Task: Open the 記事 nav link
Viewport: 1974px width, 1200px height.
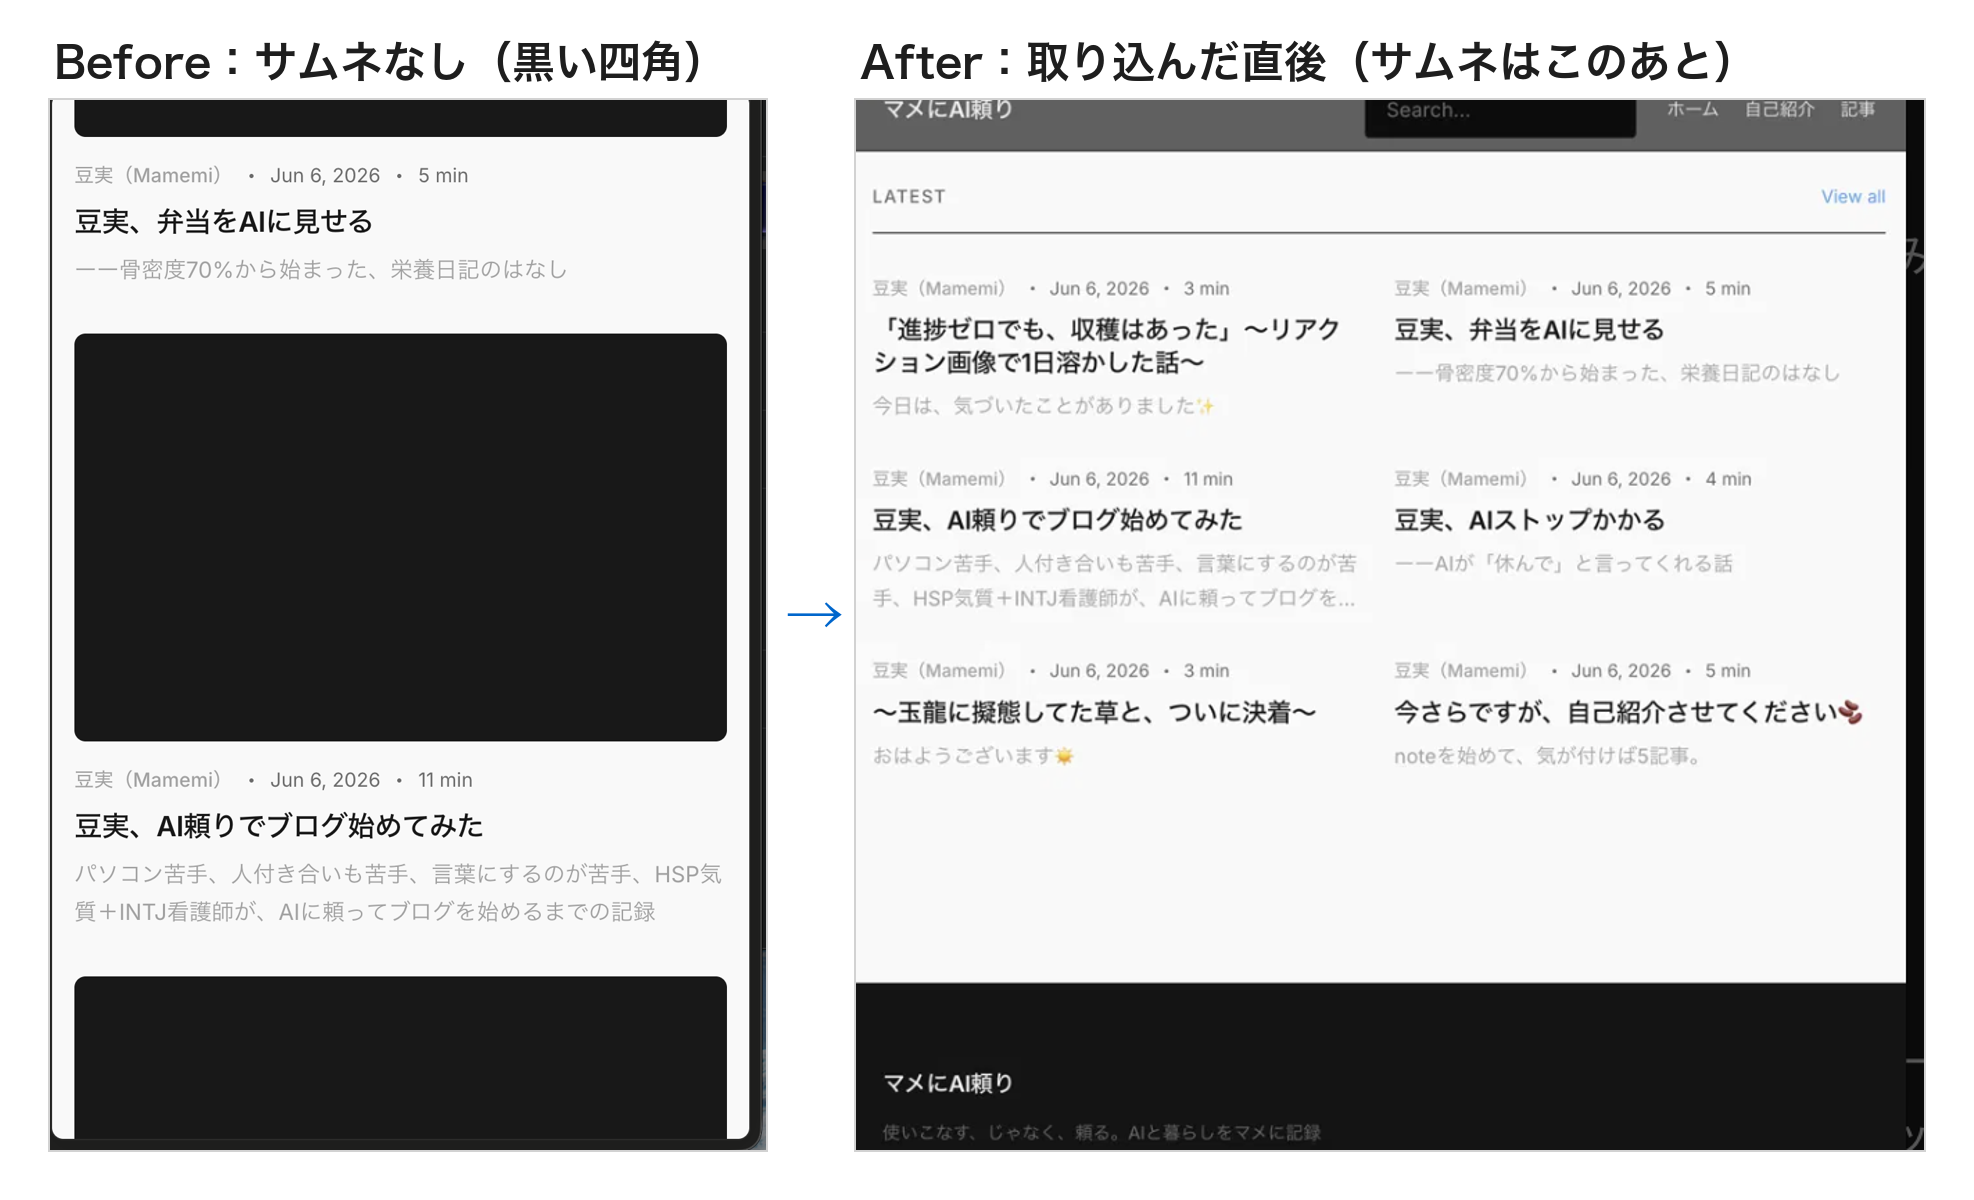Action: point(1858,109)
